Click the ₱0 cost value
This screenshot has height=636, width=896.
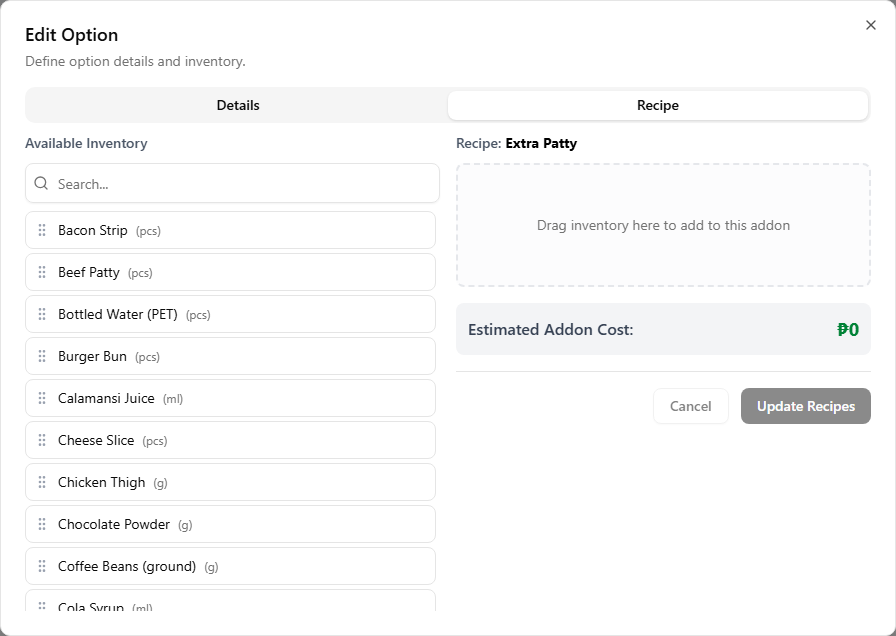click(848, 330)
